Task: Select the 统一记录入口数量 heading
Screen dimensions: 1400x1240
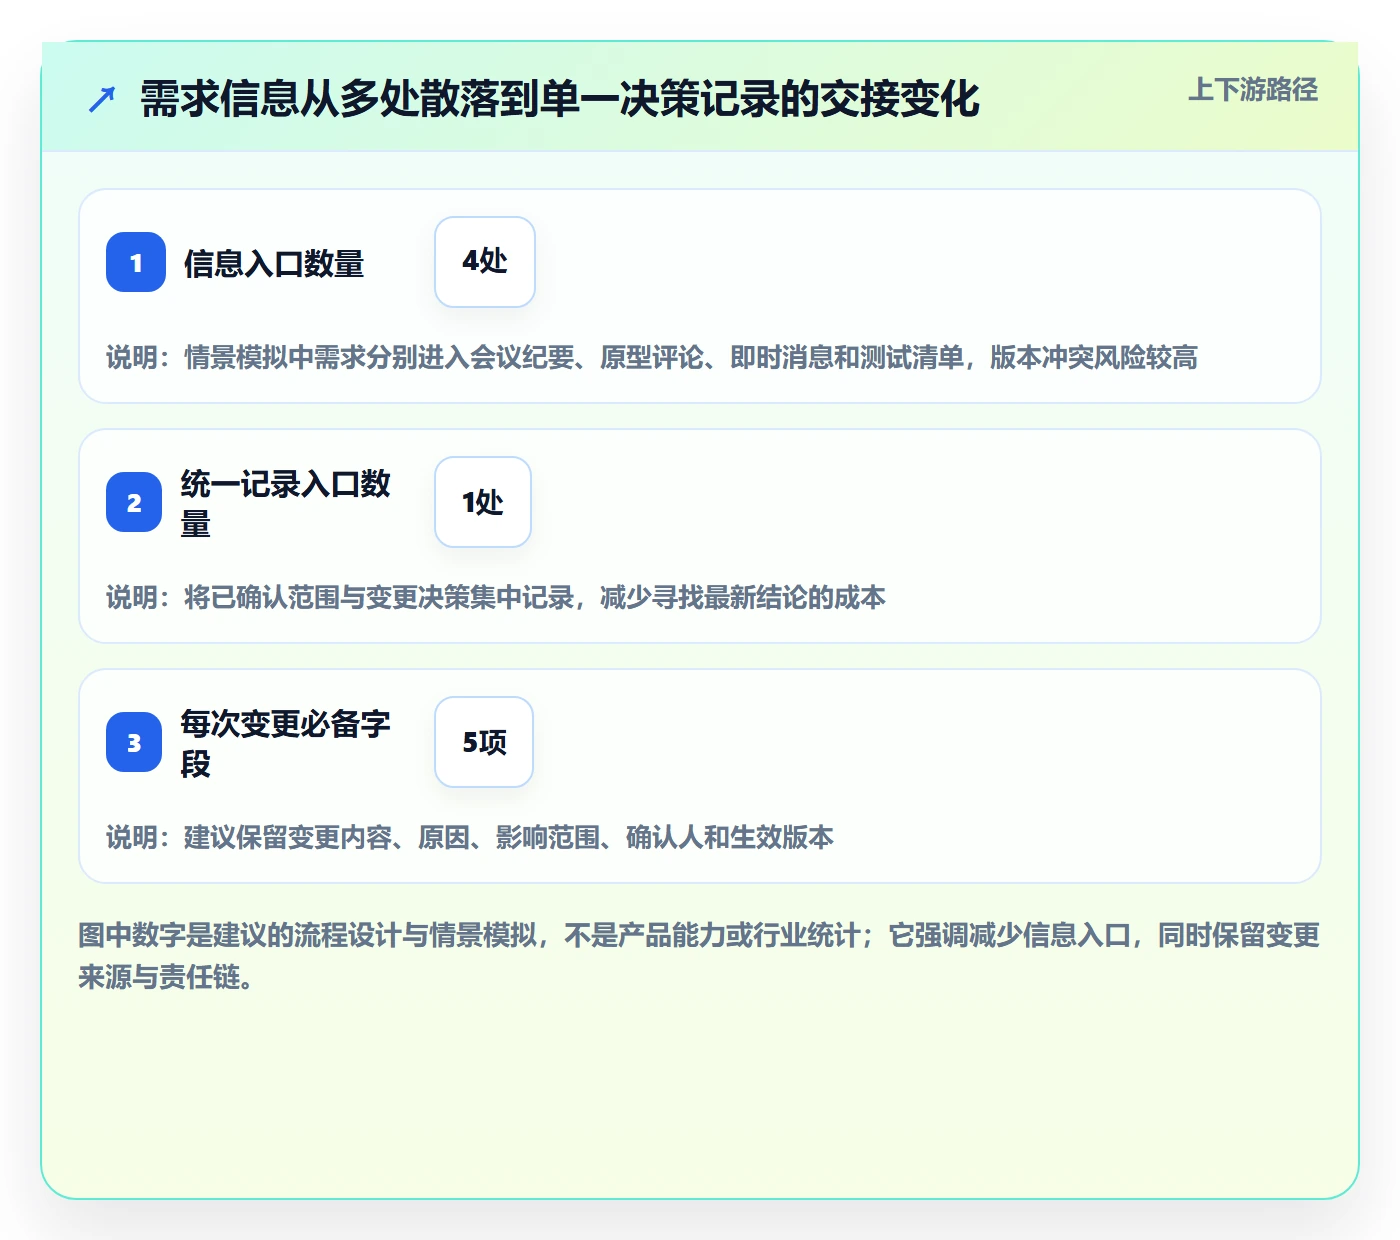Action: point(286,503)
